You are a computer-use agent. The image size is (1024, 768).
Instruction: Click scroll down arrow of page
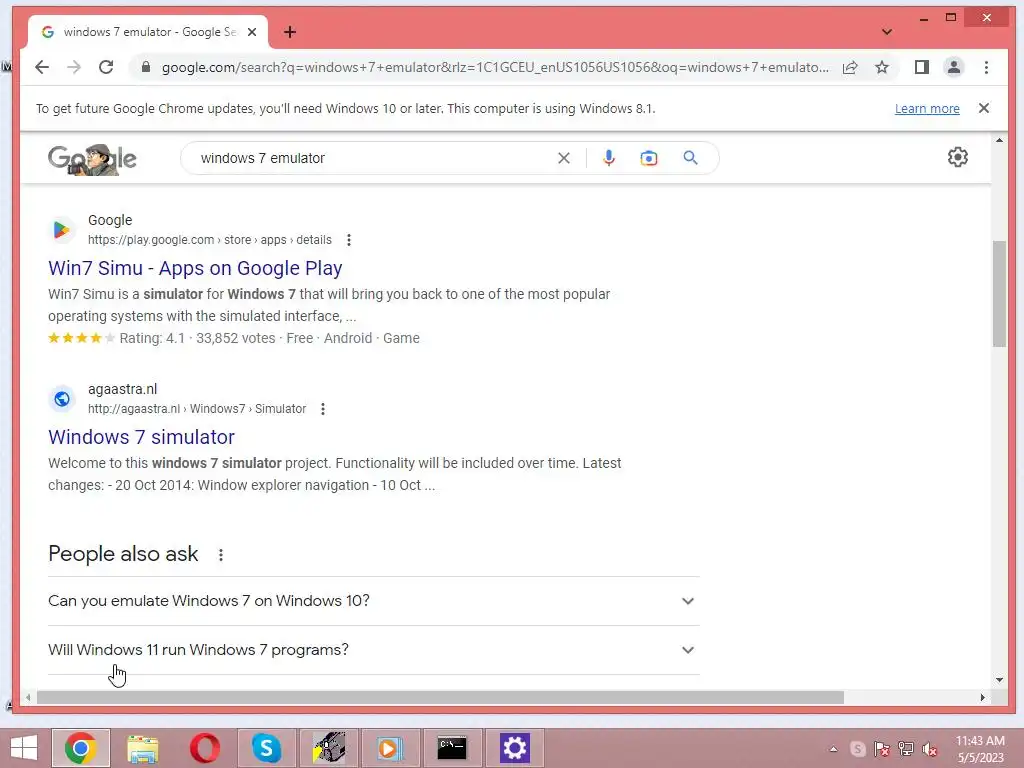click(x=999, y=680)
